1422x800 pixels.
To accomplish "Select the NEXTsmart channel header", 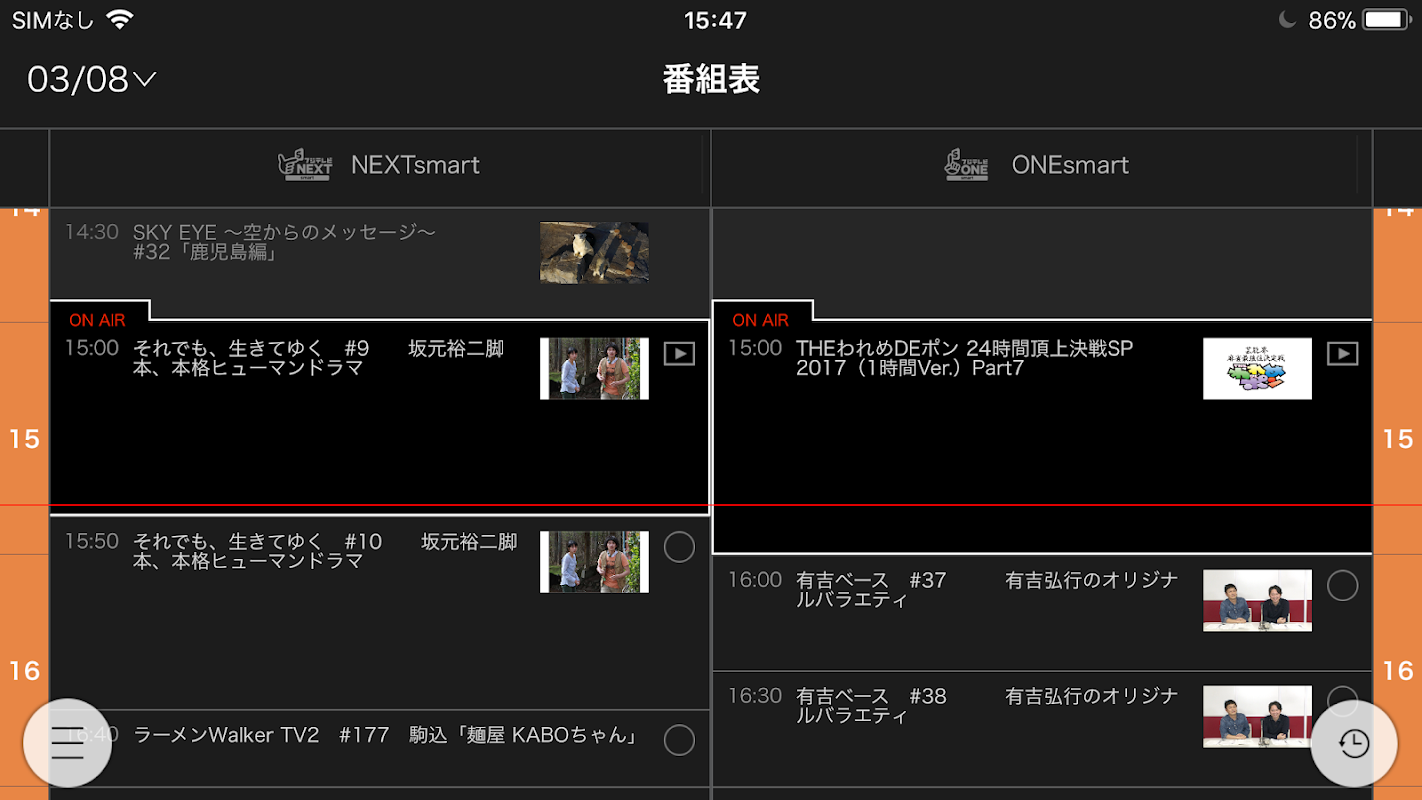I will pos(380,166).
